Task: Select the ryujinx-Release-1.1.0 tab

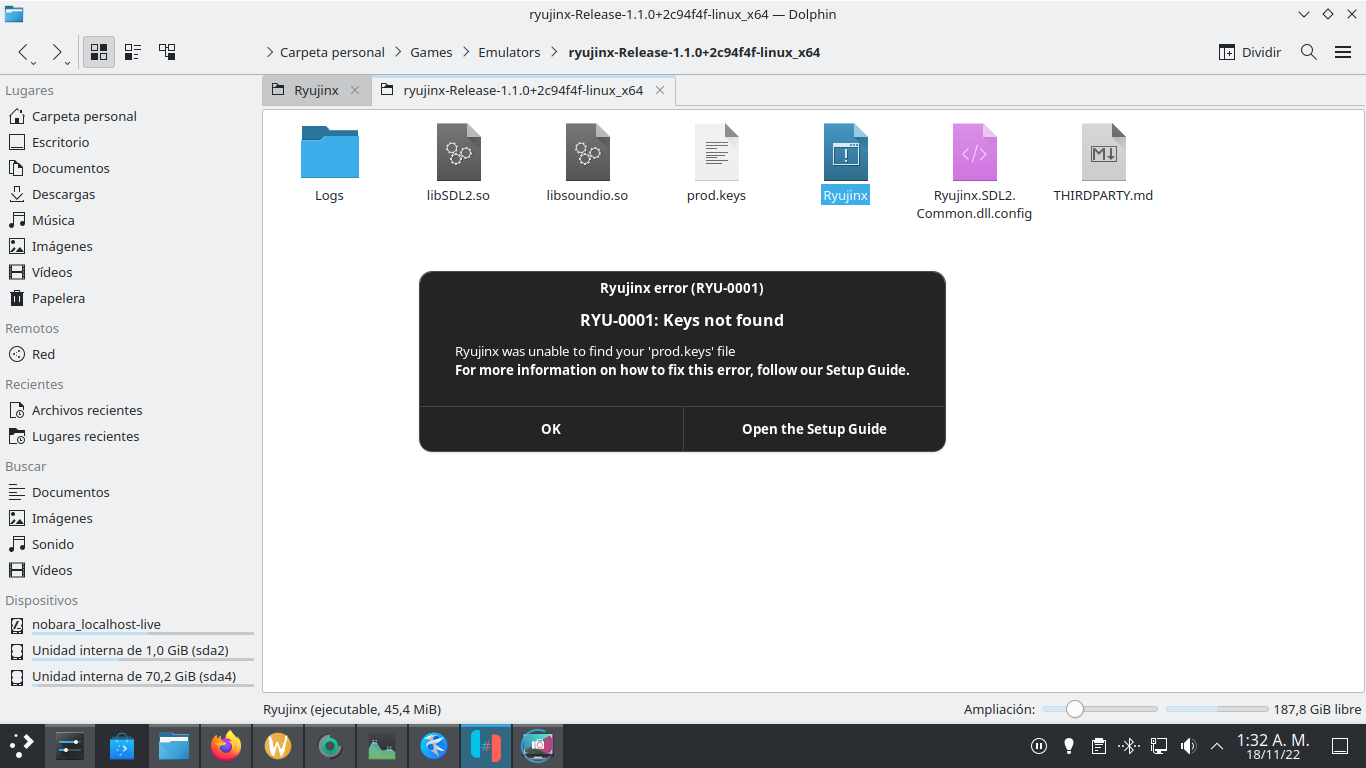Action: (x=523, y=90)
